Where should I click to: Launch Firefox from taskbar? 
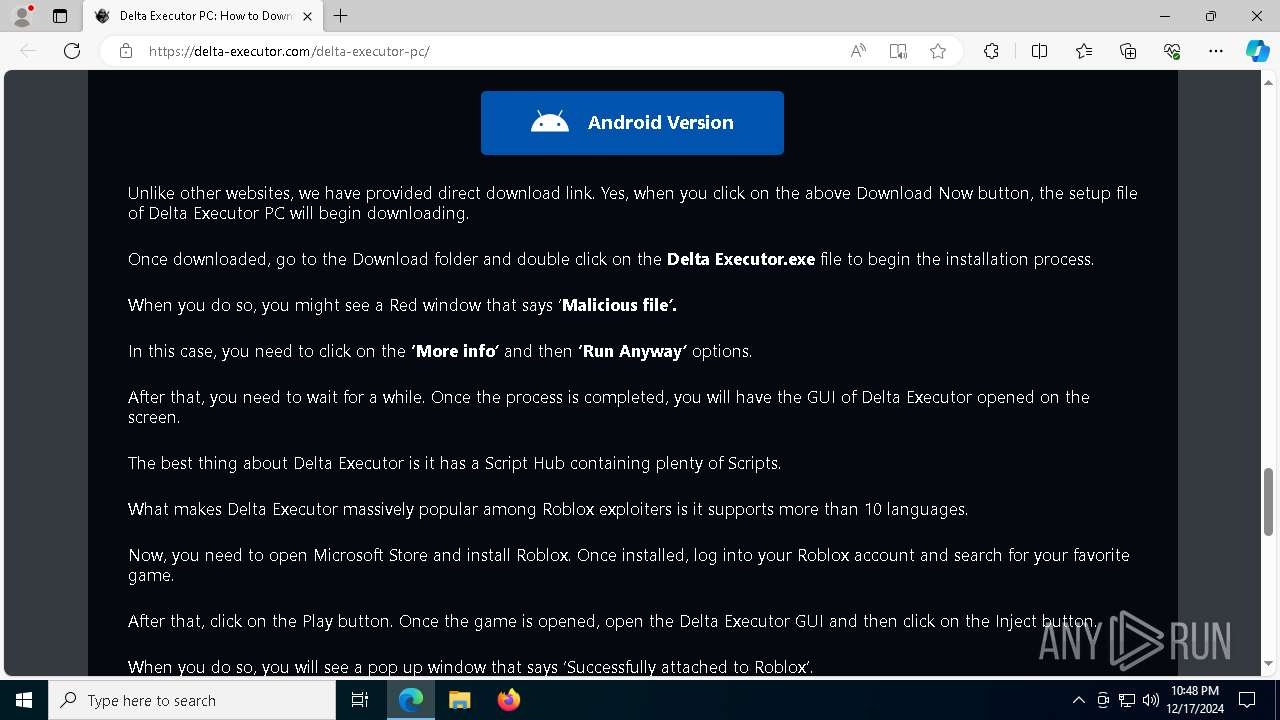[509, 700]
